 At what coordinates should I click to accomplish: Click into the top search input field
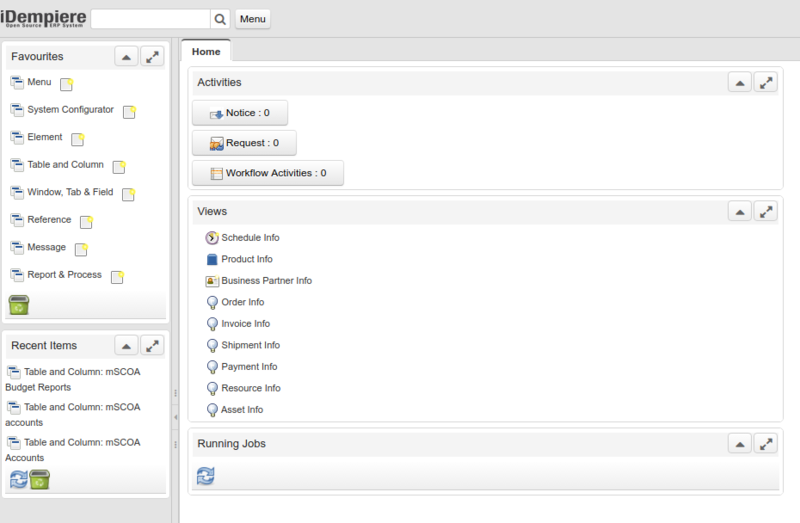click(150, 19)
